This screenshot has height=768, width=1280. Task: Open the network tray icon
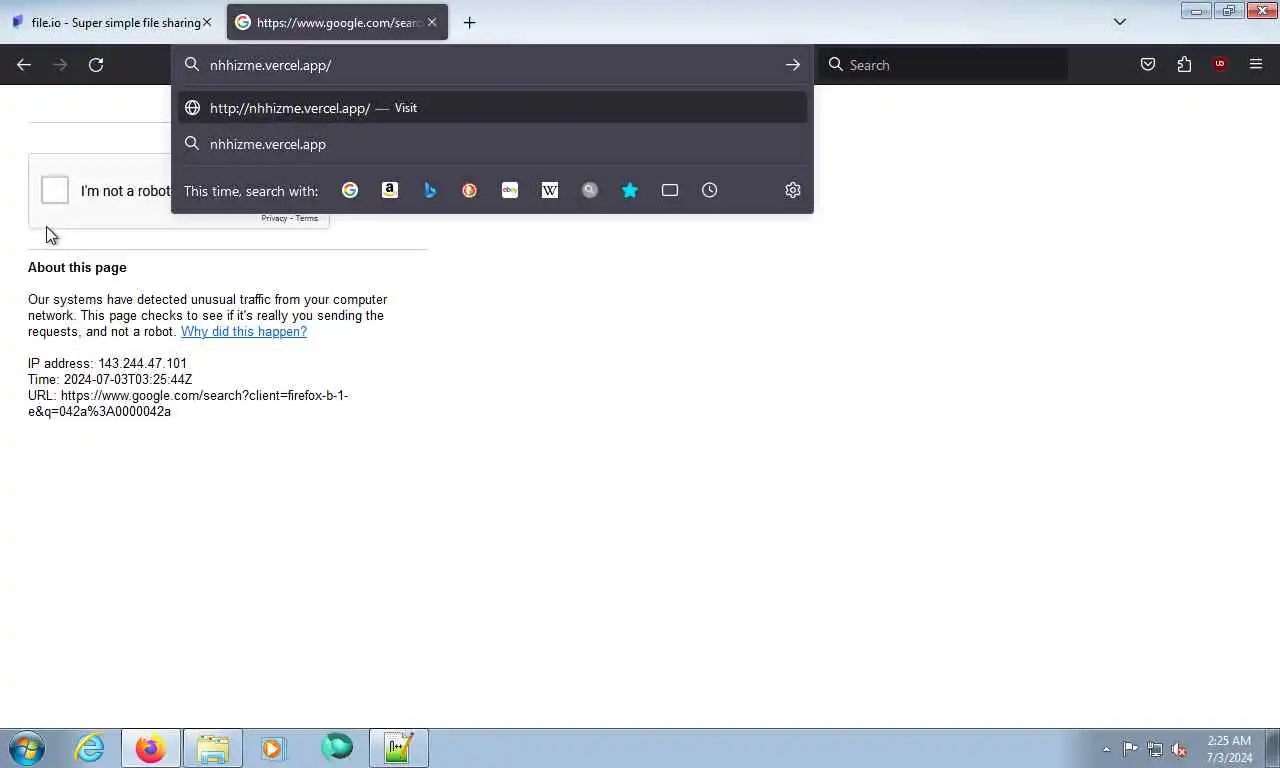coord(1155,749)
